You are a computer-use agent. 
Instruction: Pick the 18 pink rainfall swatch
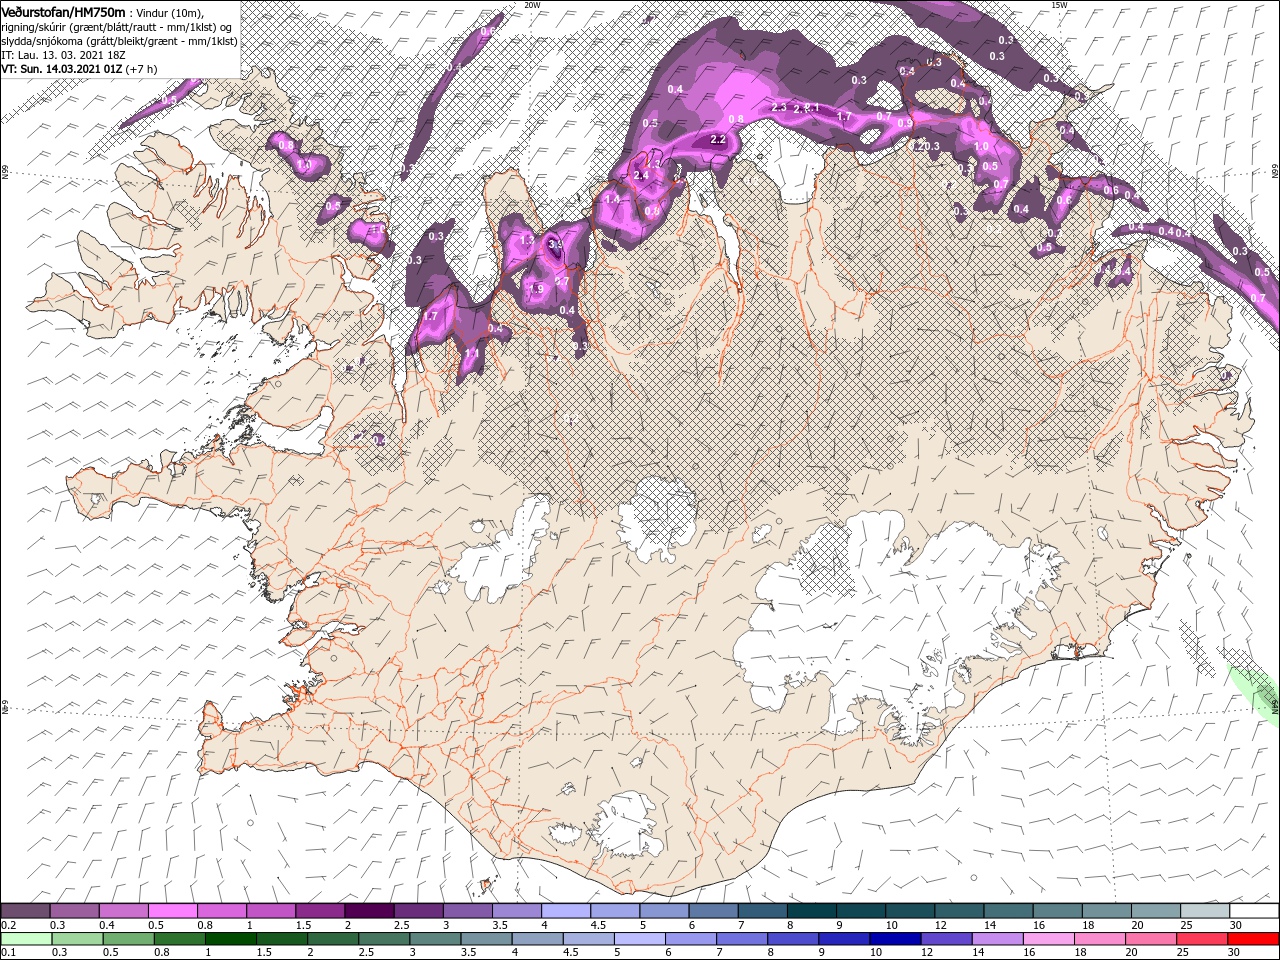click(1098, 939)
